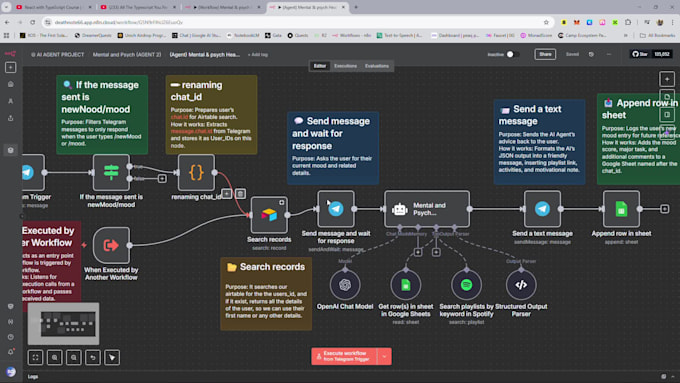Click the GitHub Star button
The height and width of the screenshot is (383, 680).
[640, 54]
